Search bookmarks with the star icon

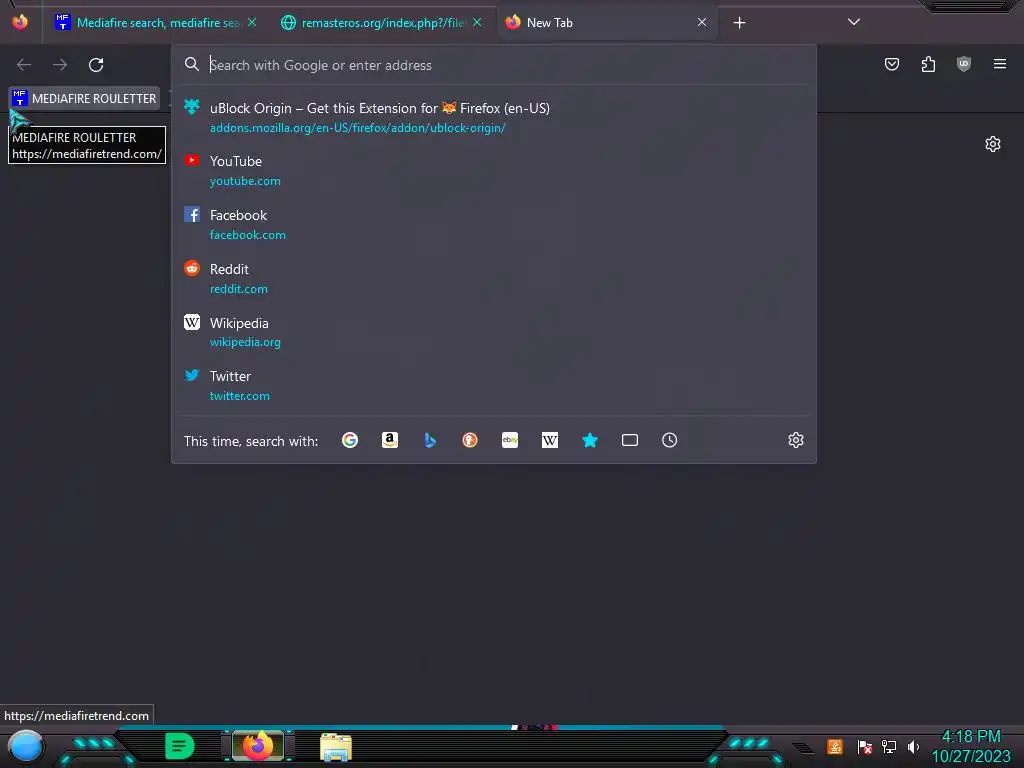pyautogui.click(x=590, y=440)
